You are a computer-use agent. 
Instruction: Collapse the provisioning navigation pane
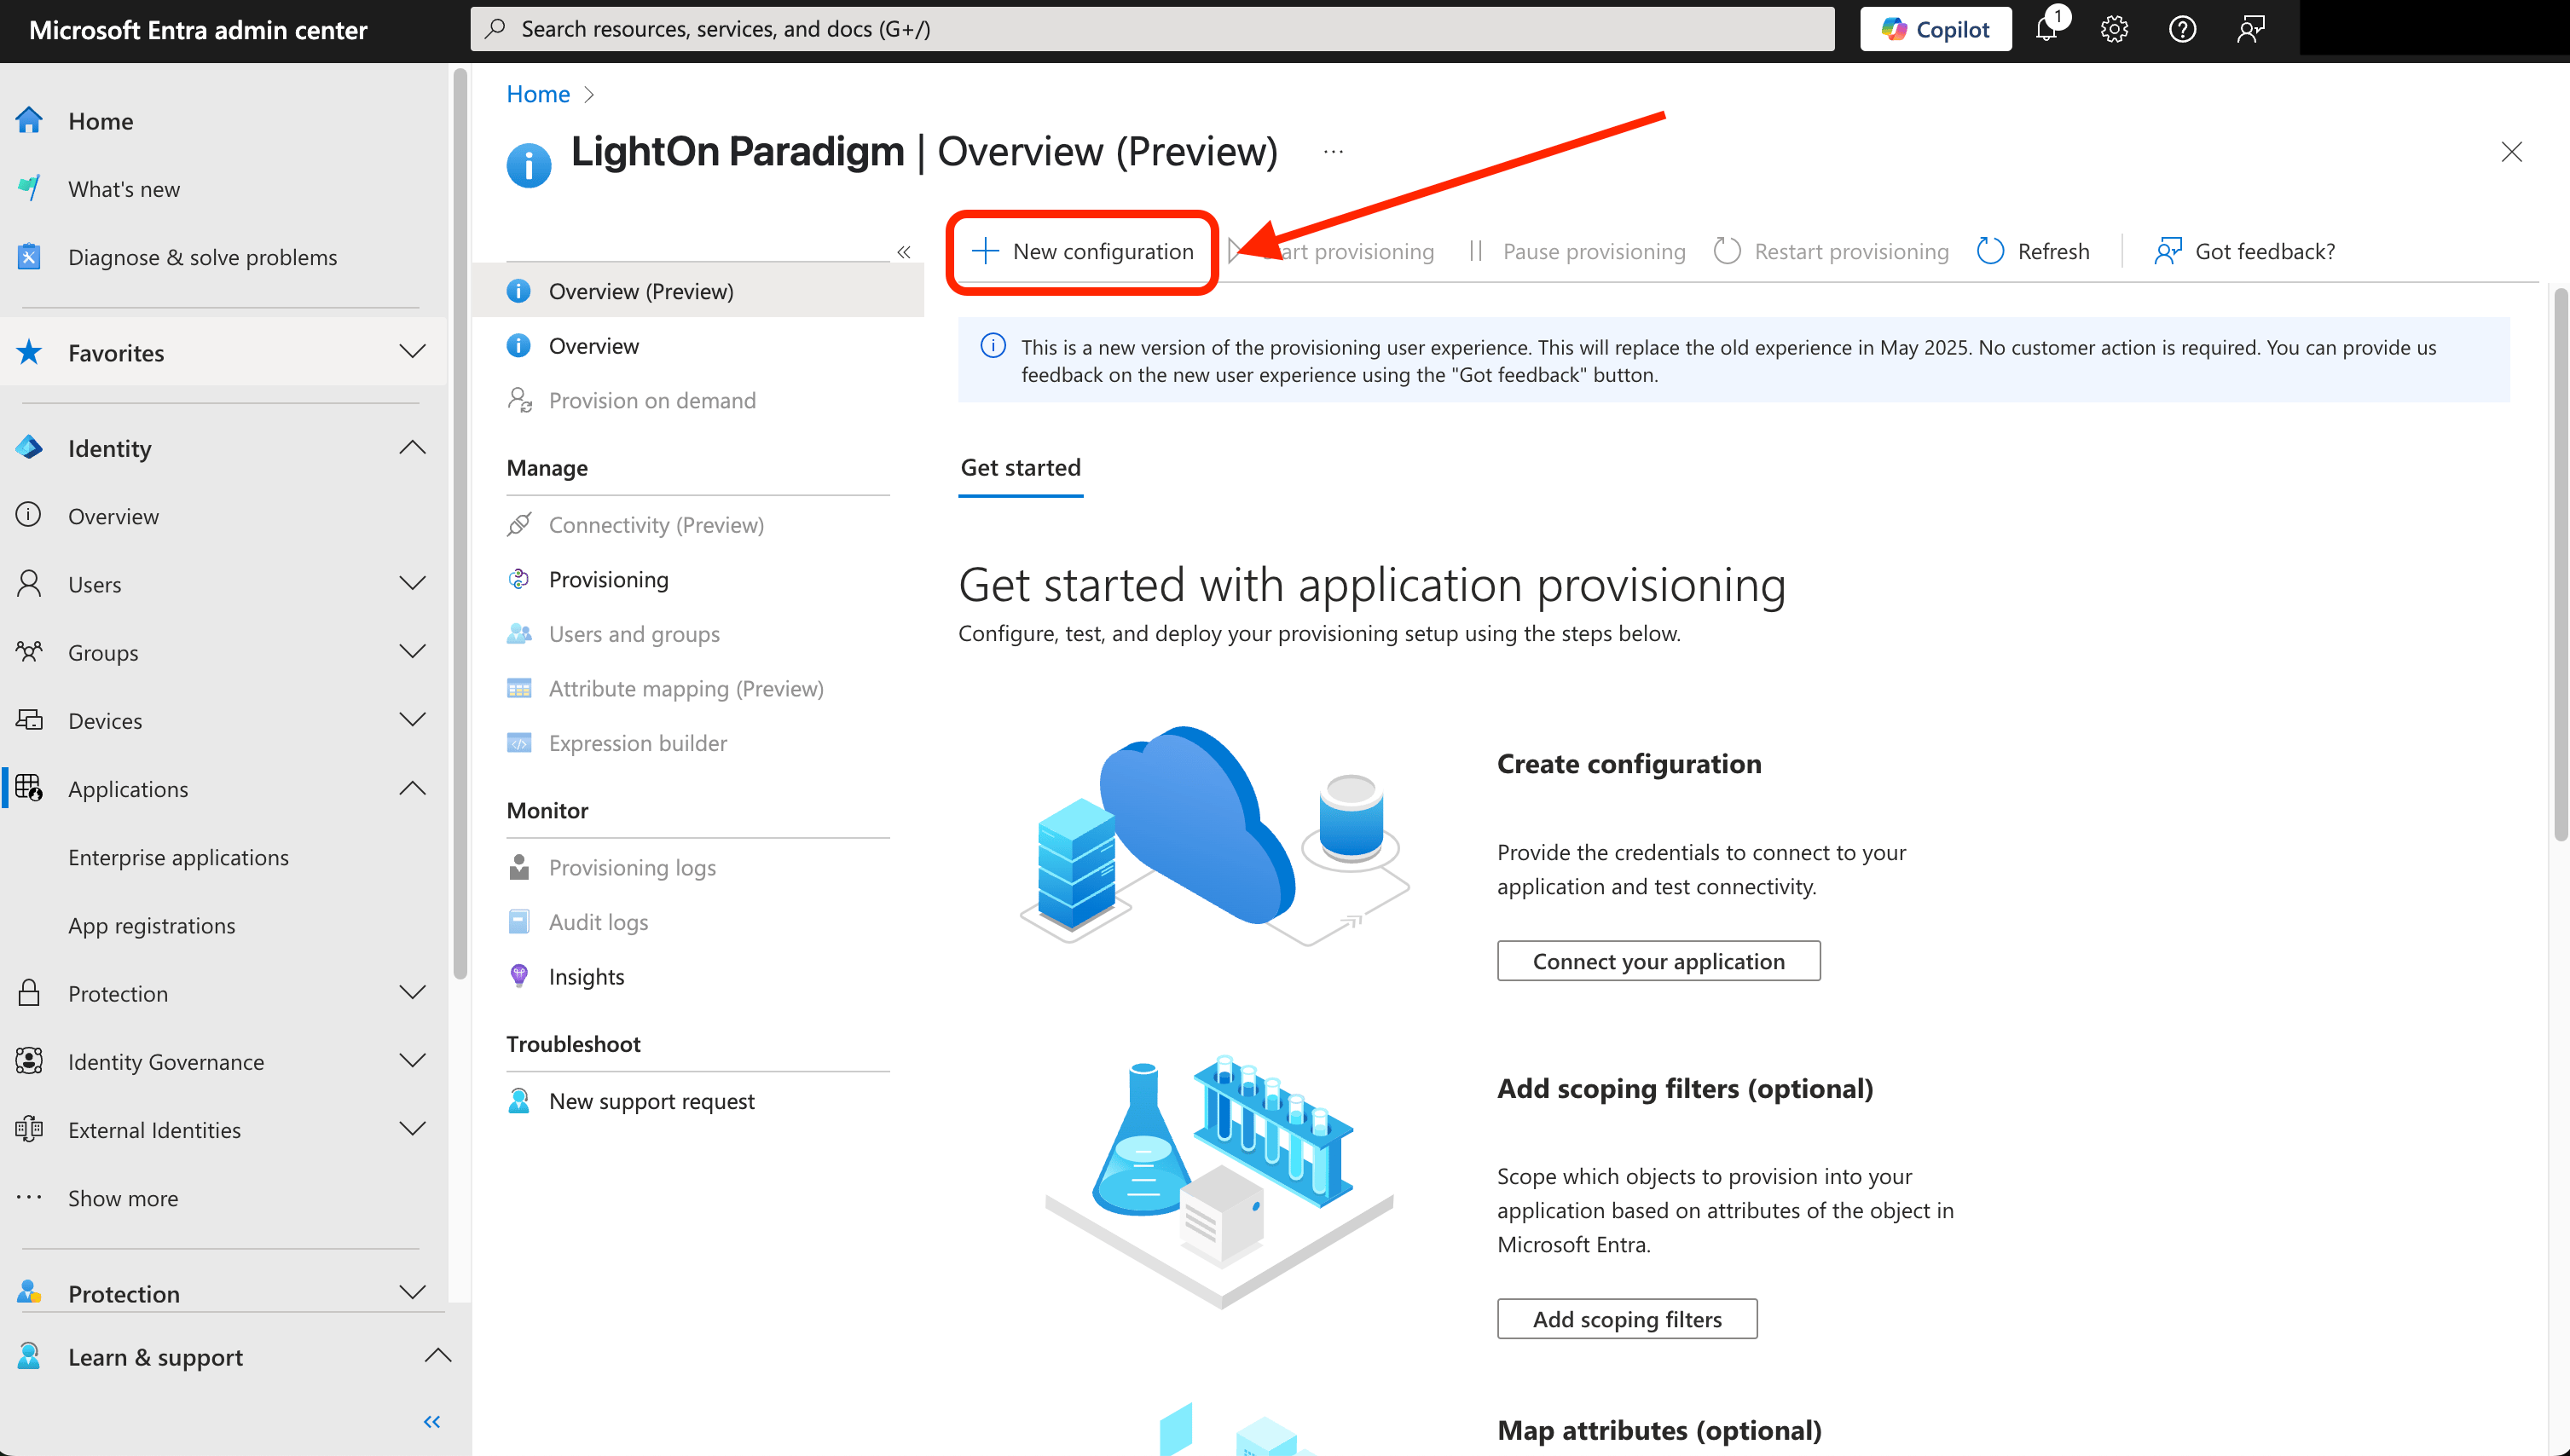pos(903,251)
